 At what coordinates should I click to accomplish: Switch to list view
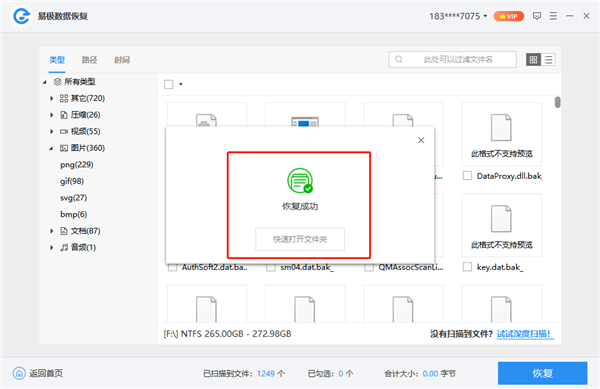548,60
